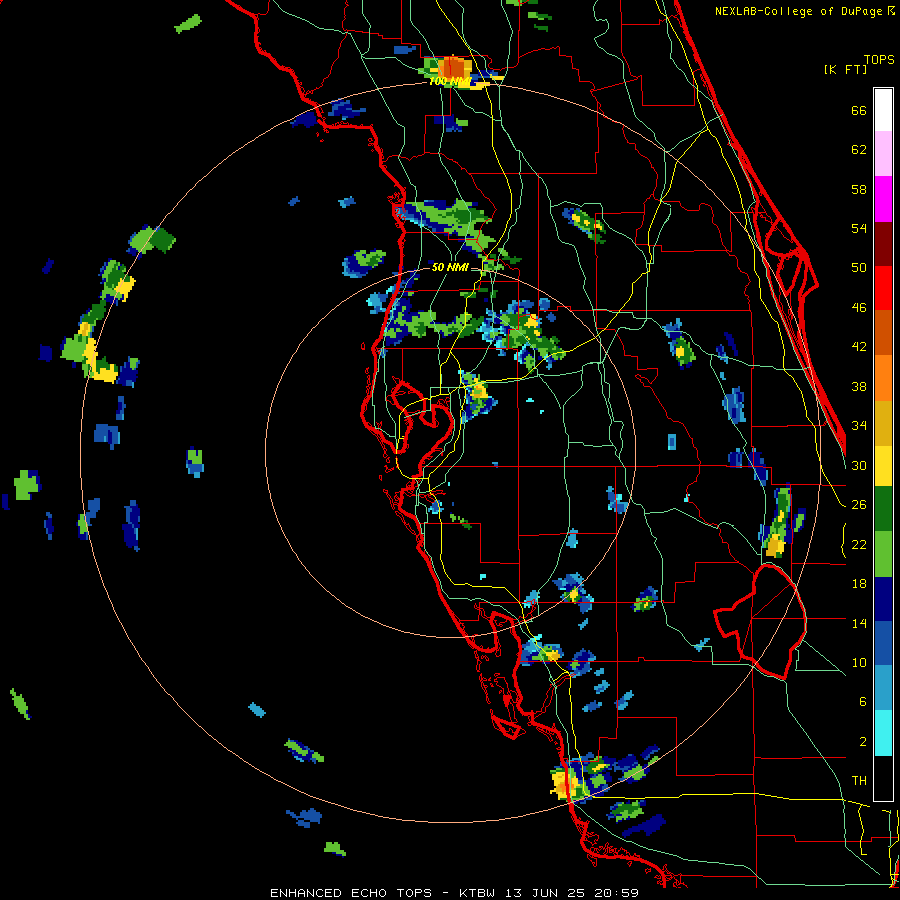Click the "38" legend value
Viewport: 900px width, 900px height.
[859, 386]
